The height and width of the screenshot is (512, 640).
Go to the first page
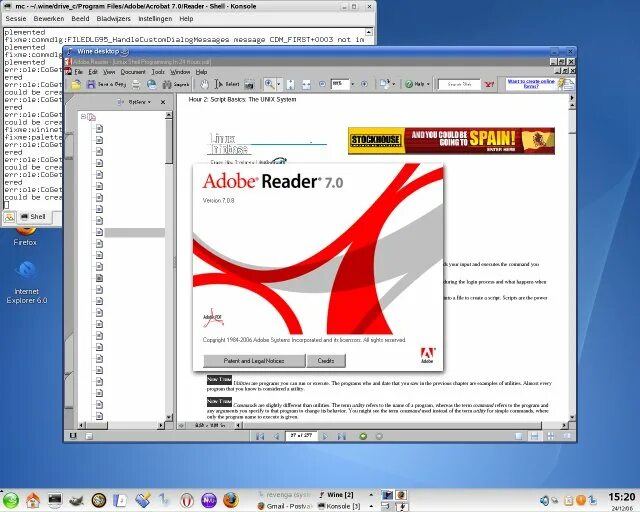[x=260, y=436]
